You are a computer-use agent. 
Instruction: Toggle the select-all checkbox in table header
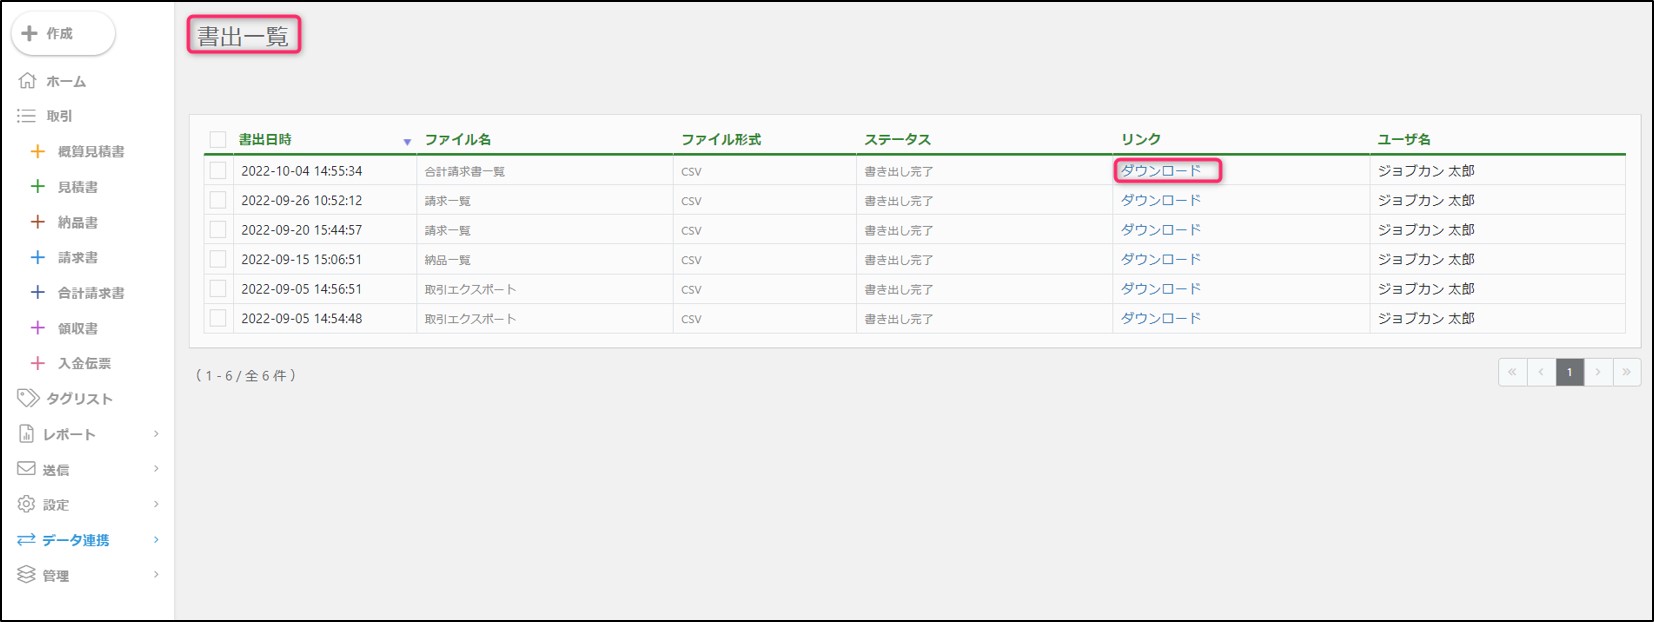218,140
